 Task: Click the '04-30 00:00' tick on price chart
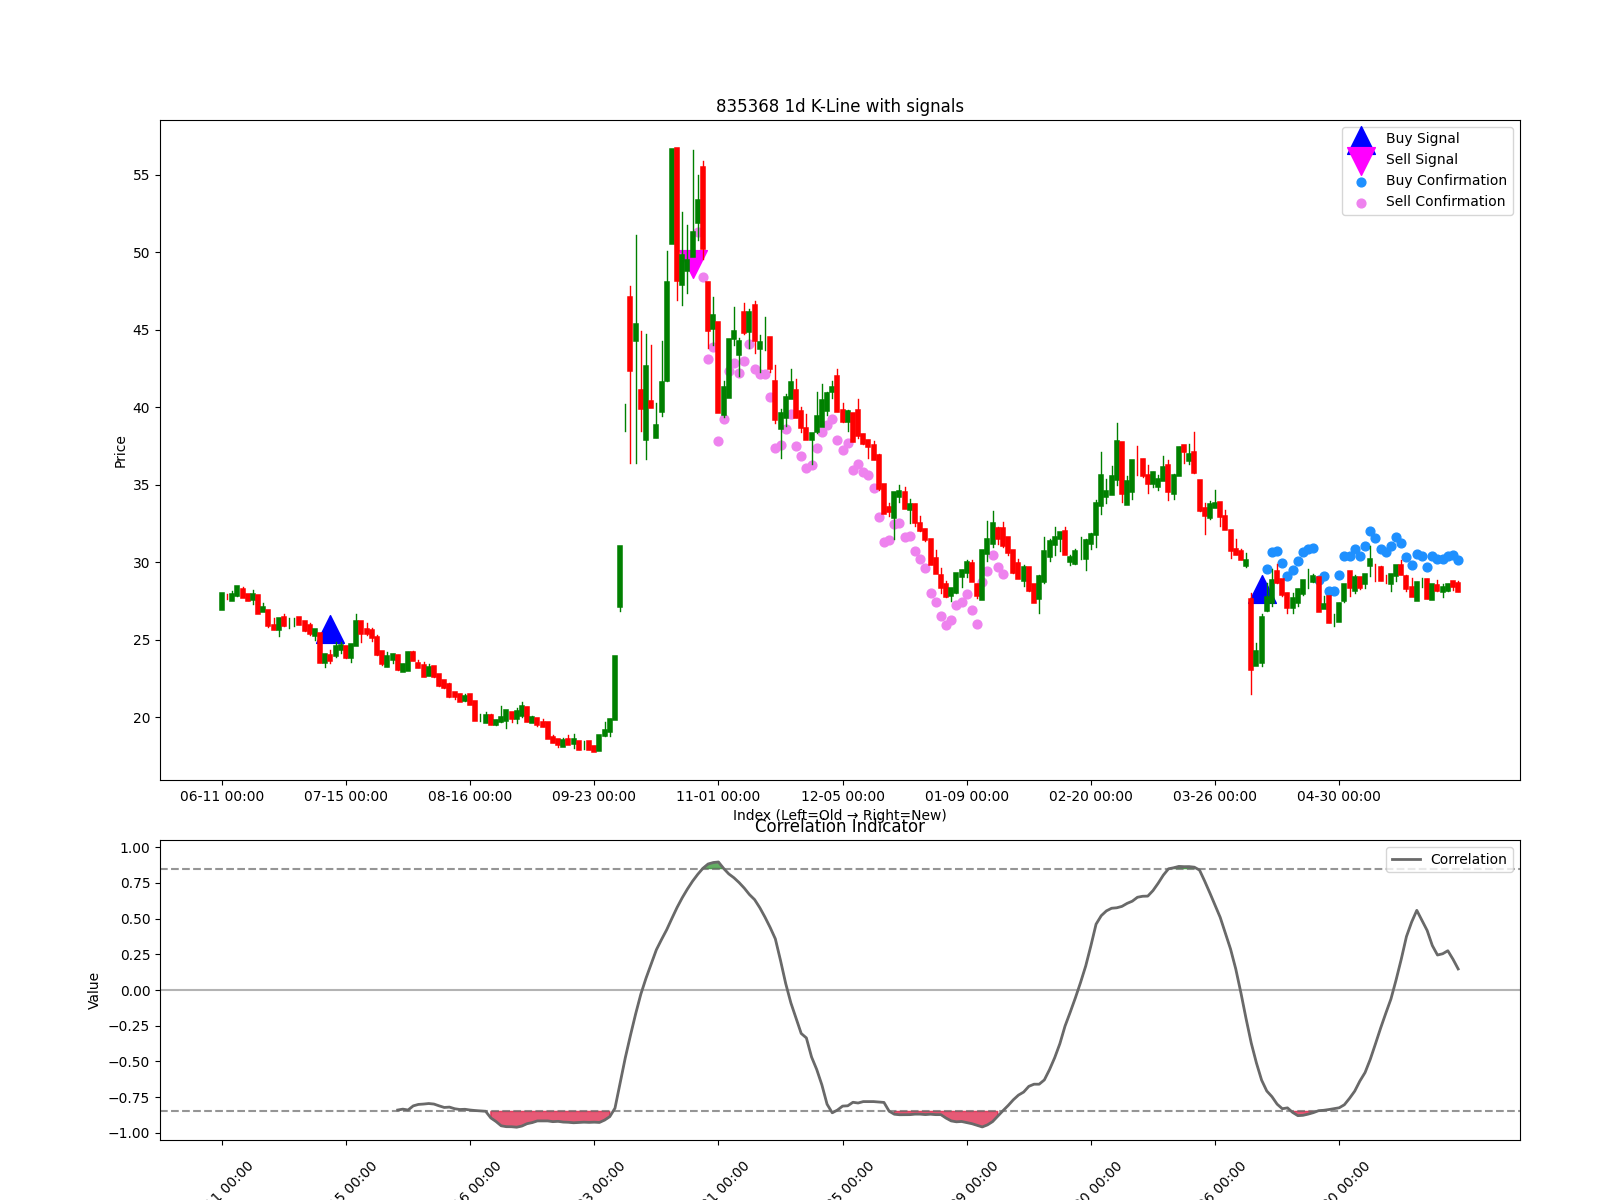[1339, 796]
